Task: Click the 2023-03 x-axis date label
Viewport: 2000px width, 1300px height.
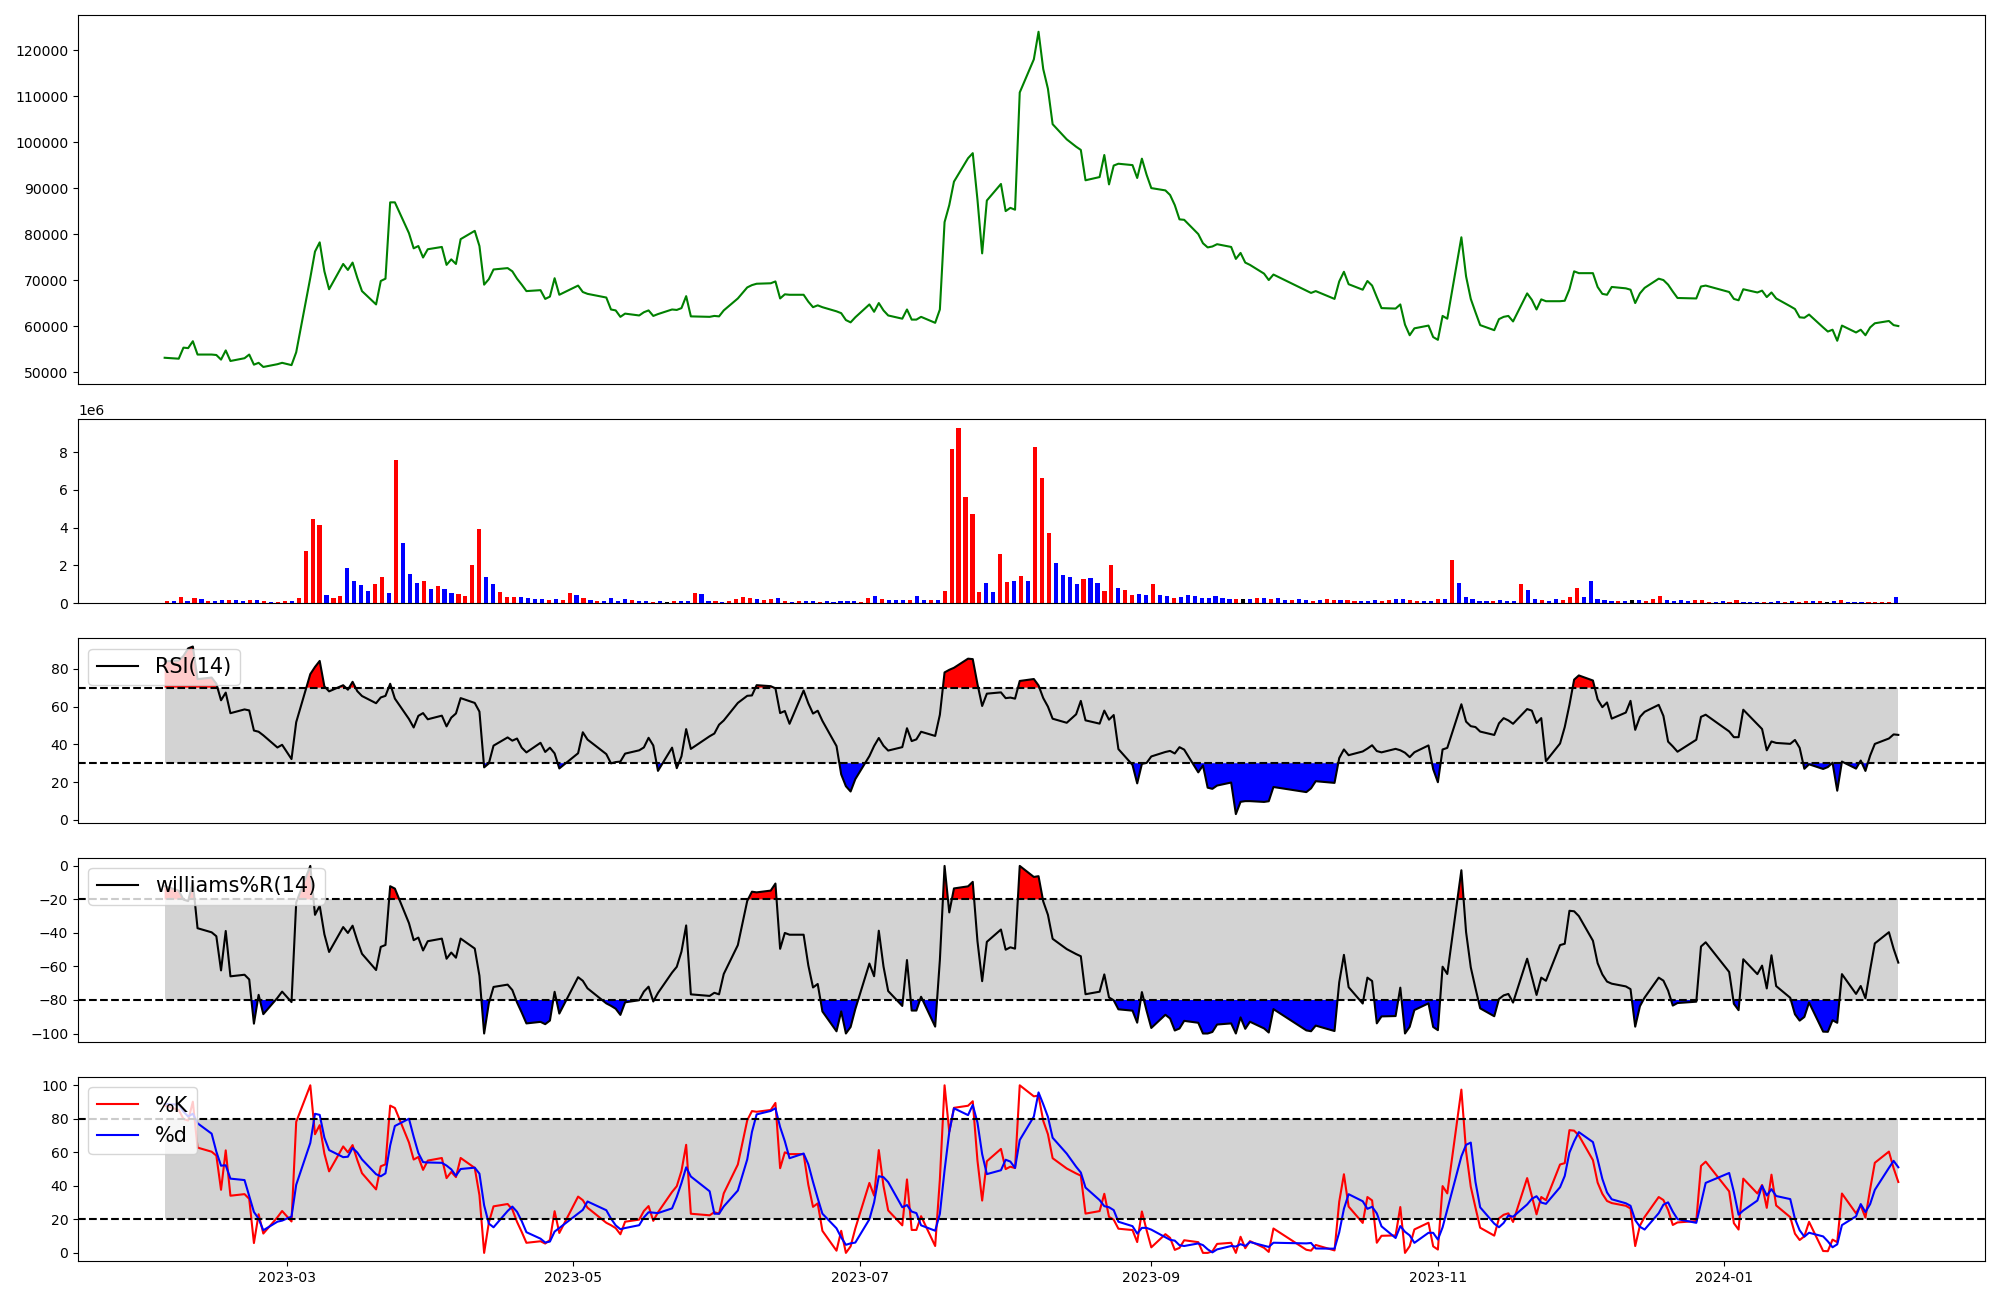Action: click(287, 1277)
